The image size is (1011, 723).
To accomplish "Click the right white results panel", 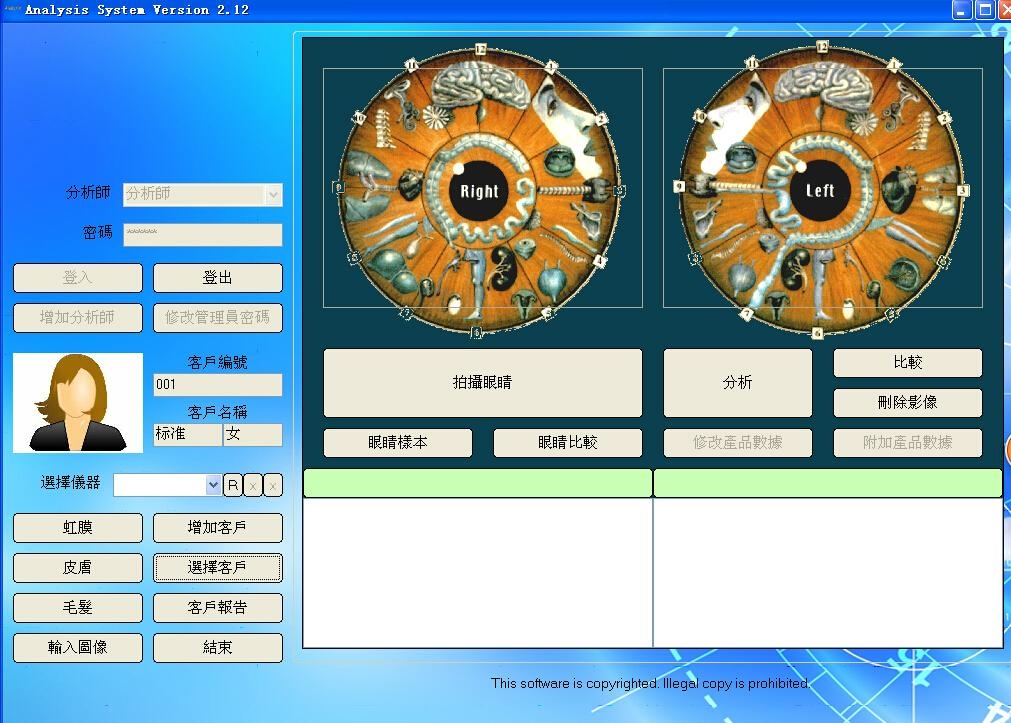I will coord(828,572).
